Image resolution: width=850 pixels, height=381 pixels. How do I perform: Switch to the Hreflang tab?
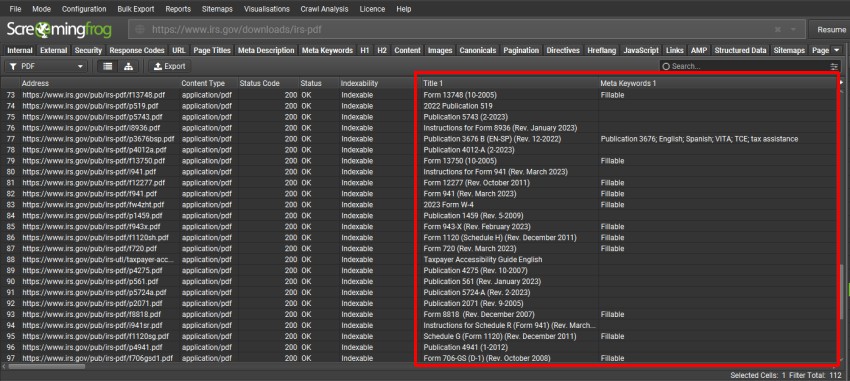click(x=602, y=50)
